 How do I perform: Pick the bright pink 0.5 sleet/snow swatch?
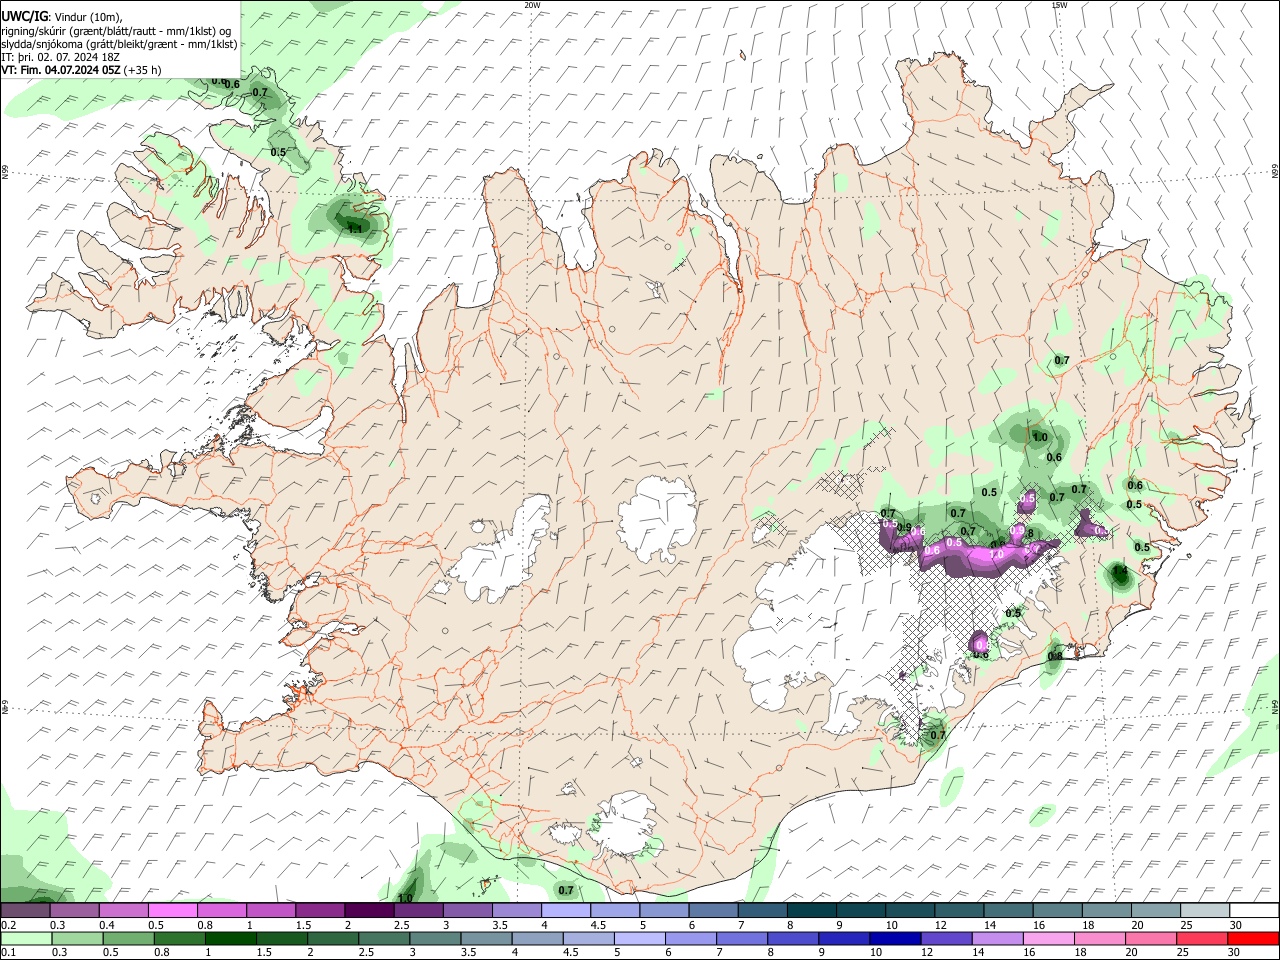[x=173, y=910]
